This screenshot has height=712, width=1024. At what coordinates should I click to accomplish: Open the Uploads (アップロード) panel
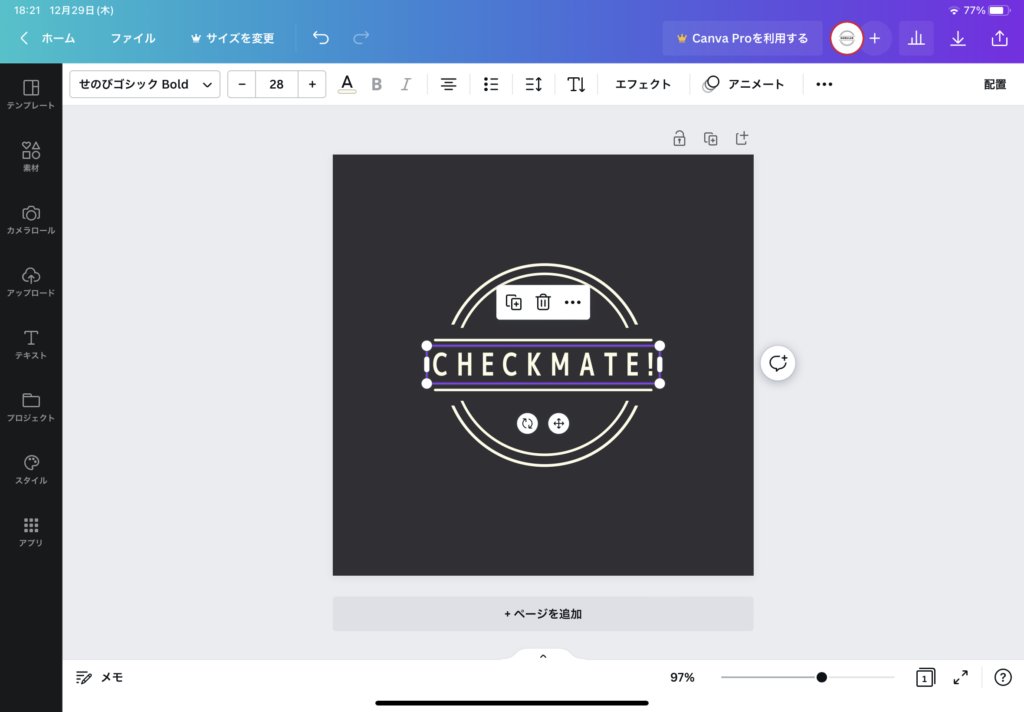[31, 282]
